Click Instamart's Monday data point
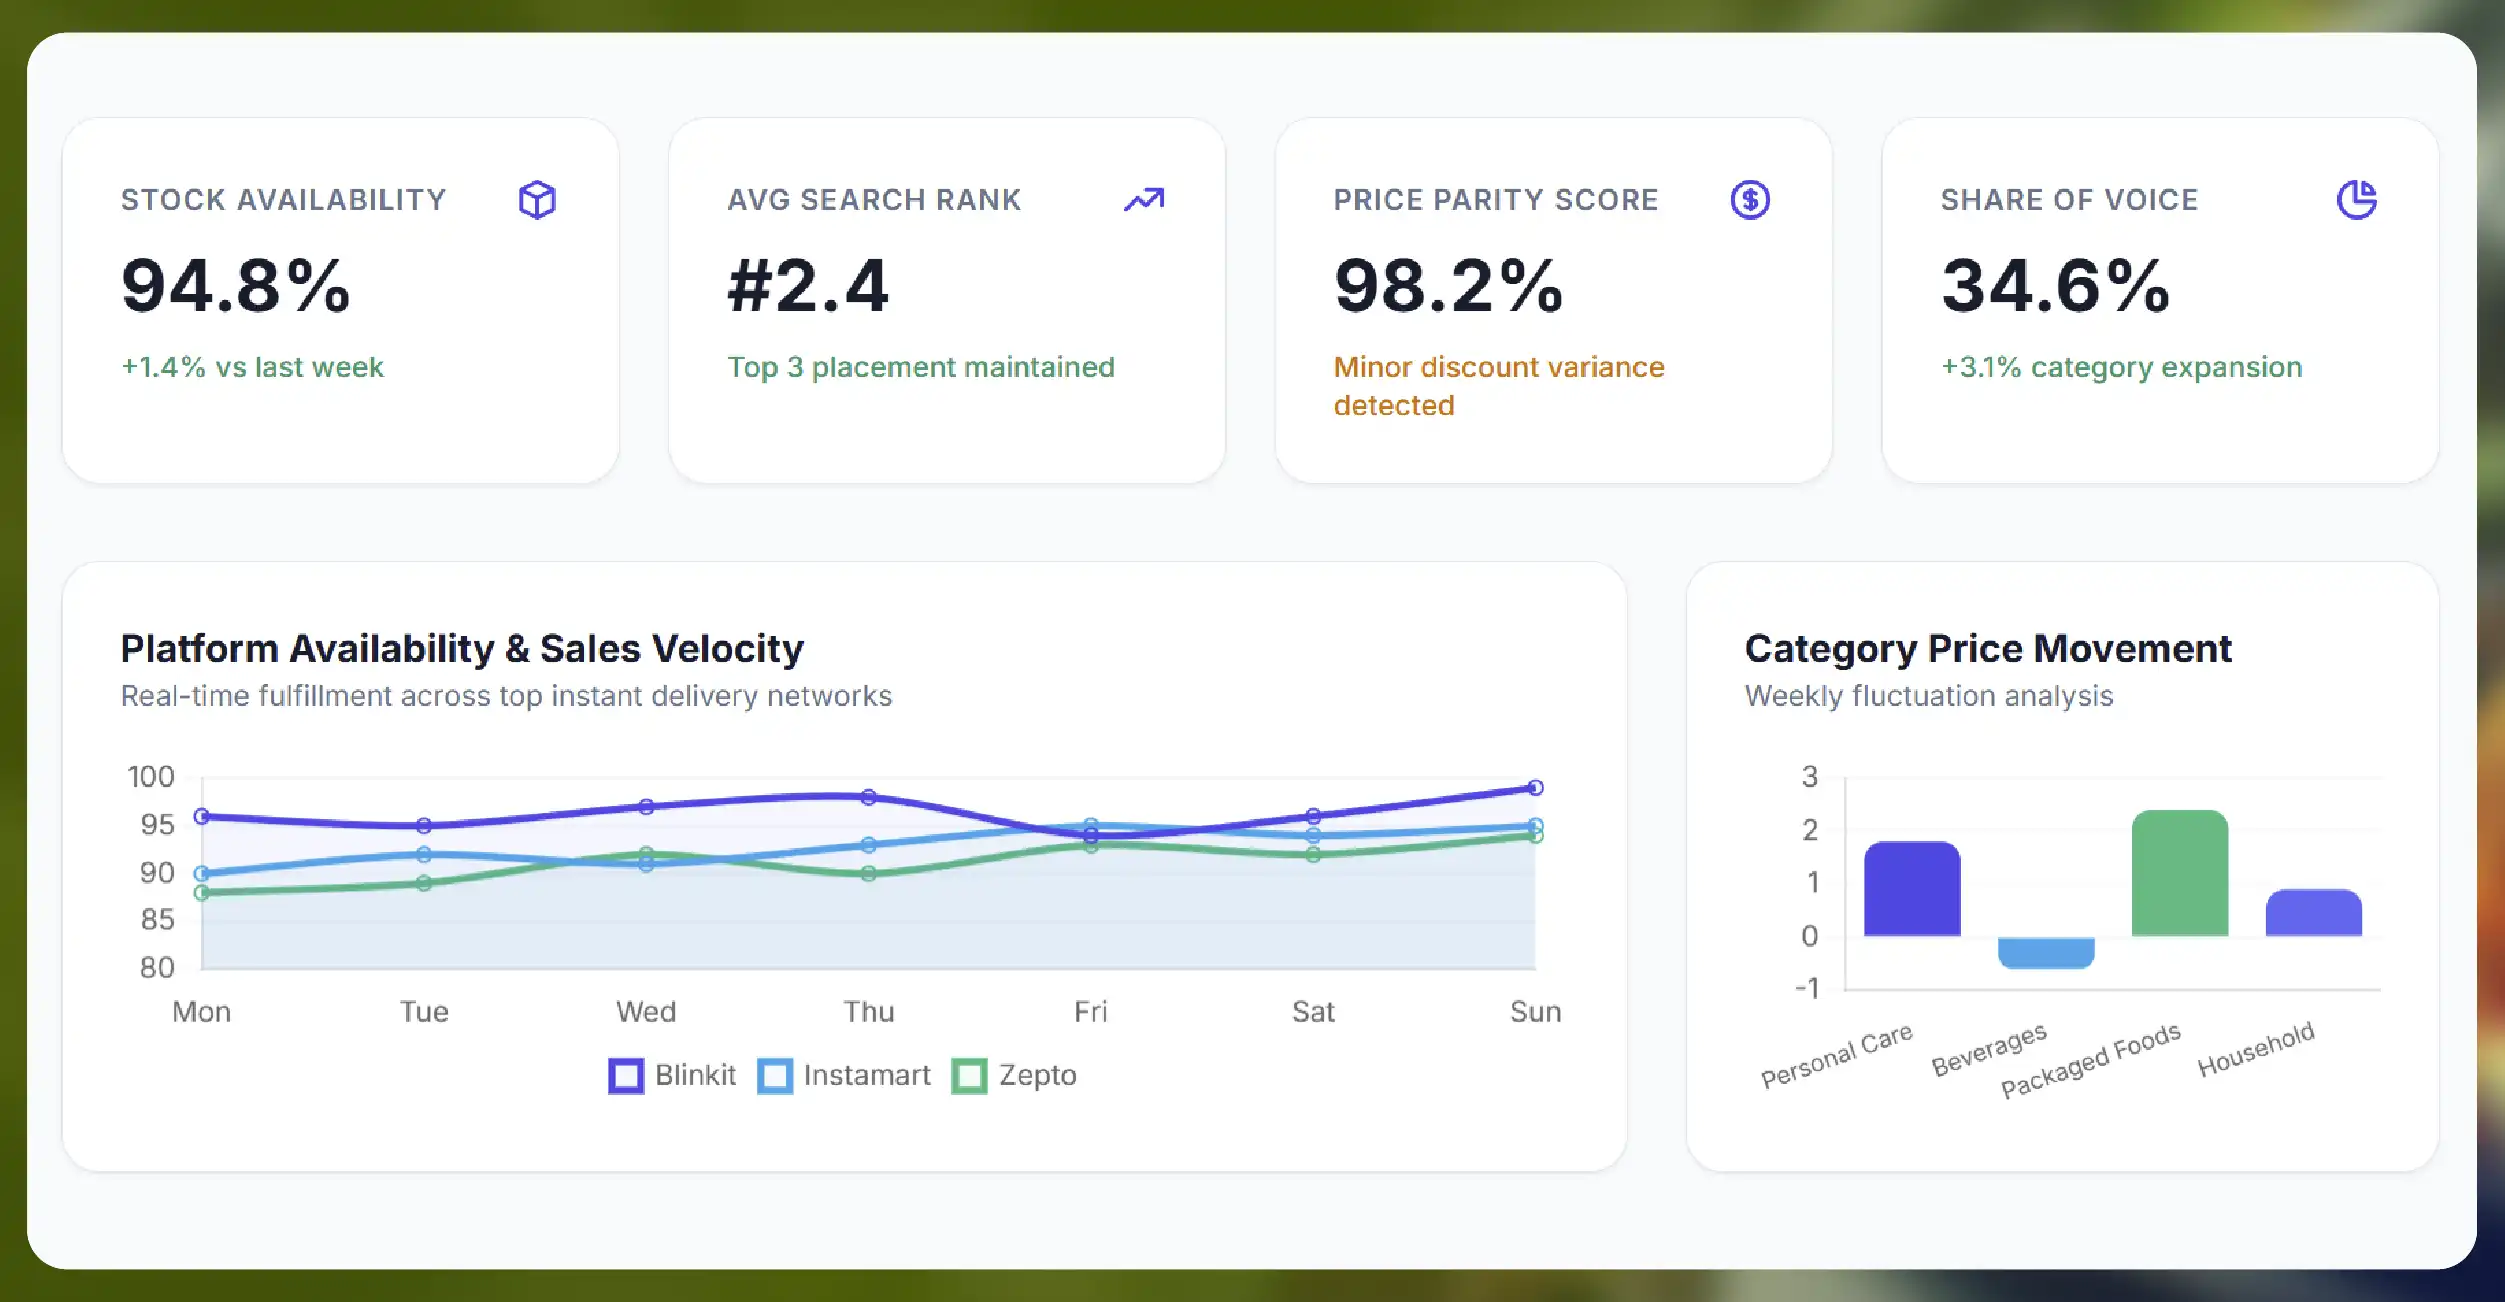 pos(202,873)
